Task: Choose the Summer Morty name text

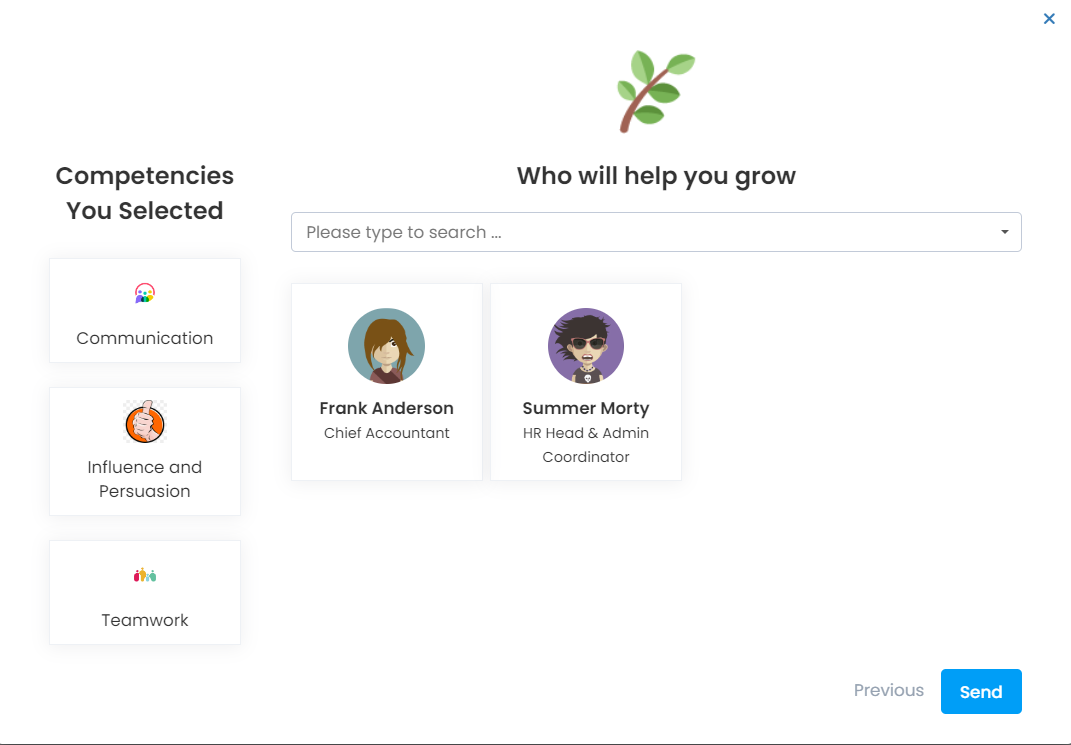Action: coord(586,408)
